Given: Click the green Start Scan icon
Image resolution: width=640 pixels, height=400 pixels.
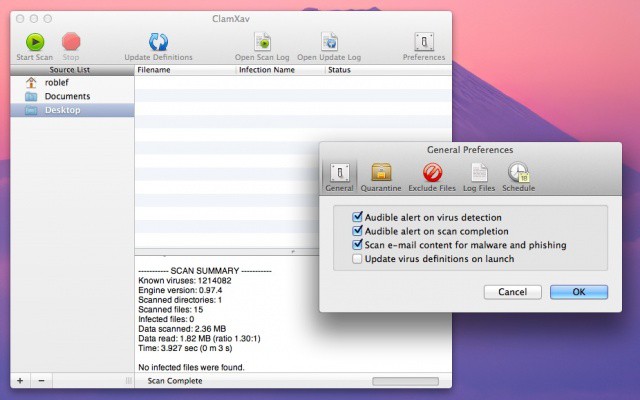Looking at the screenshot, I should (35, 42).
